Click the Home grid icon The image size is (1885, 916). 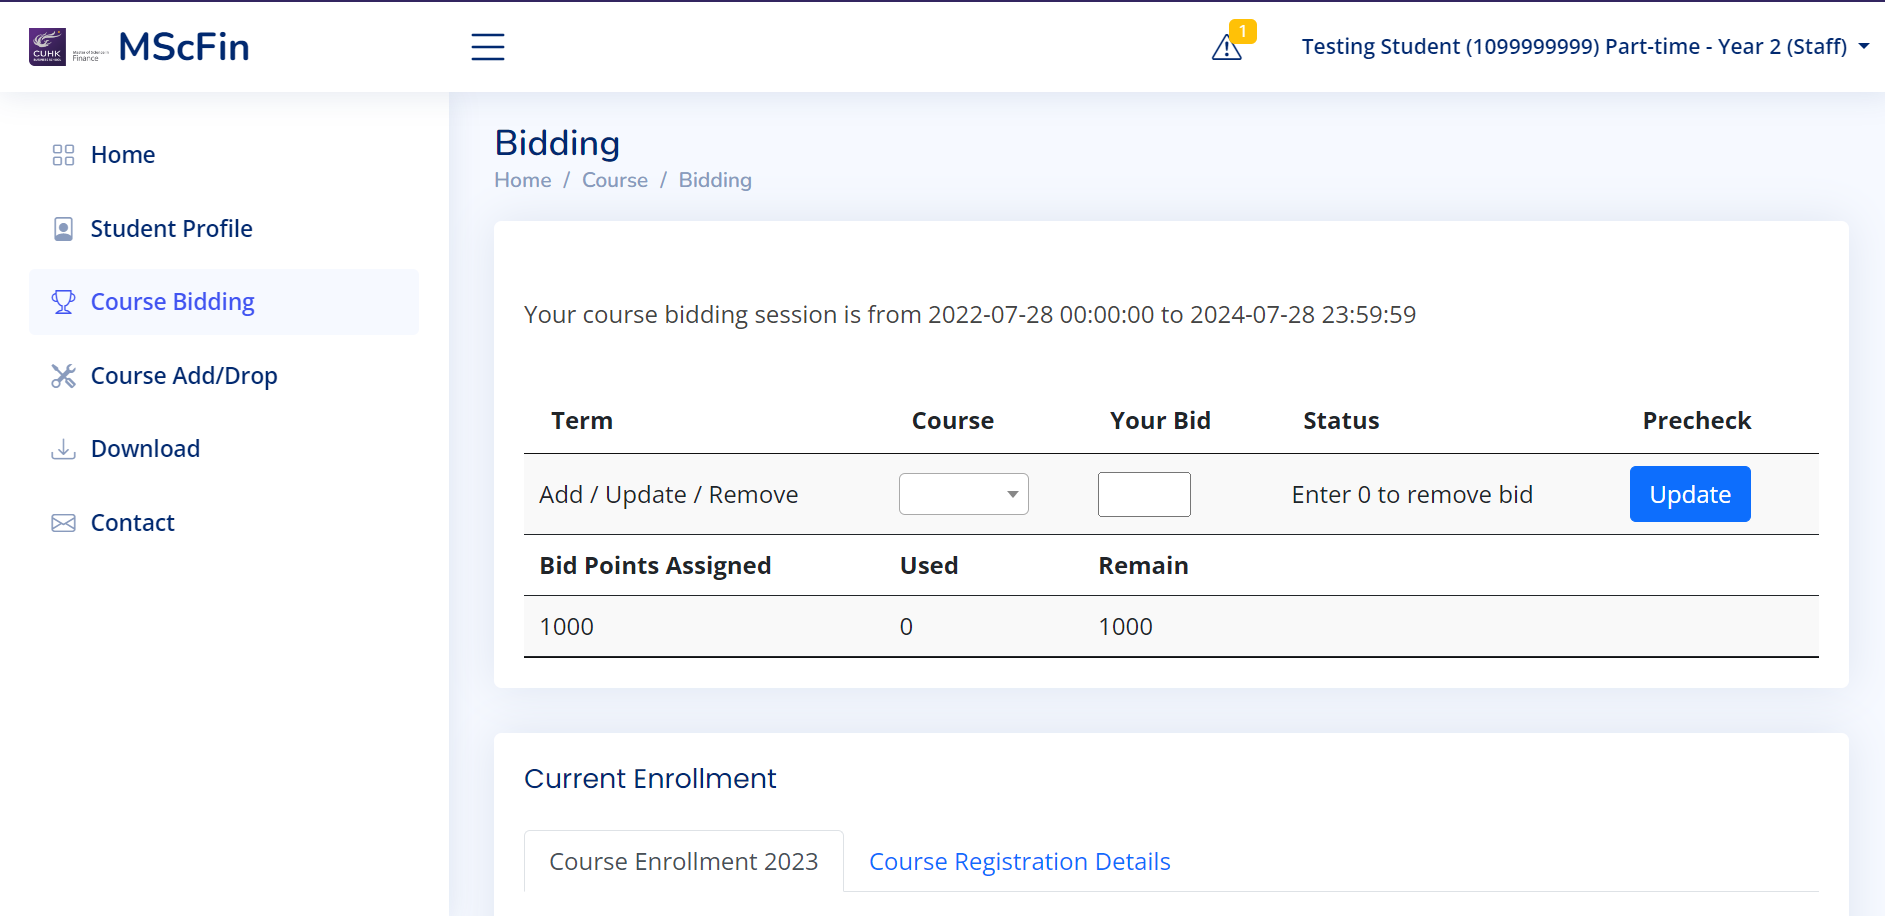tap(63, 155)
